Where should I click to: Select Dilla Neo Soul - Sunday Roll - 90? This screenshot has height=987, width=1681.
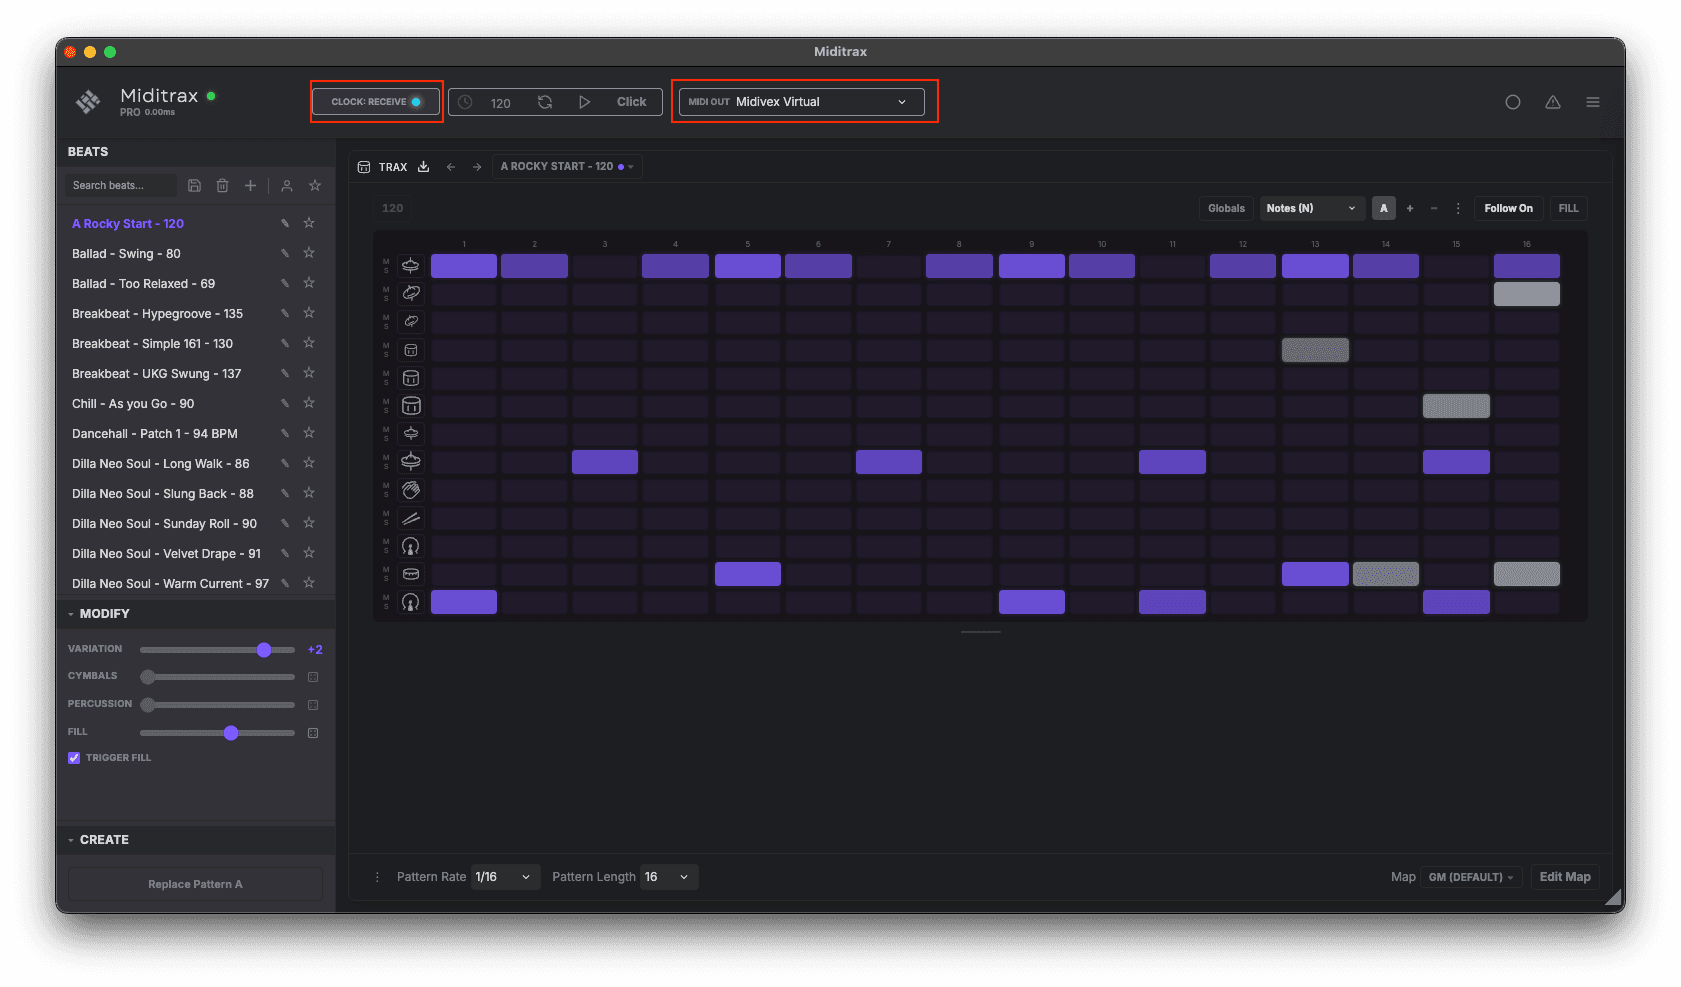(164, 523)
